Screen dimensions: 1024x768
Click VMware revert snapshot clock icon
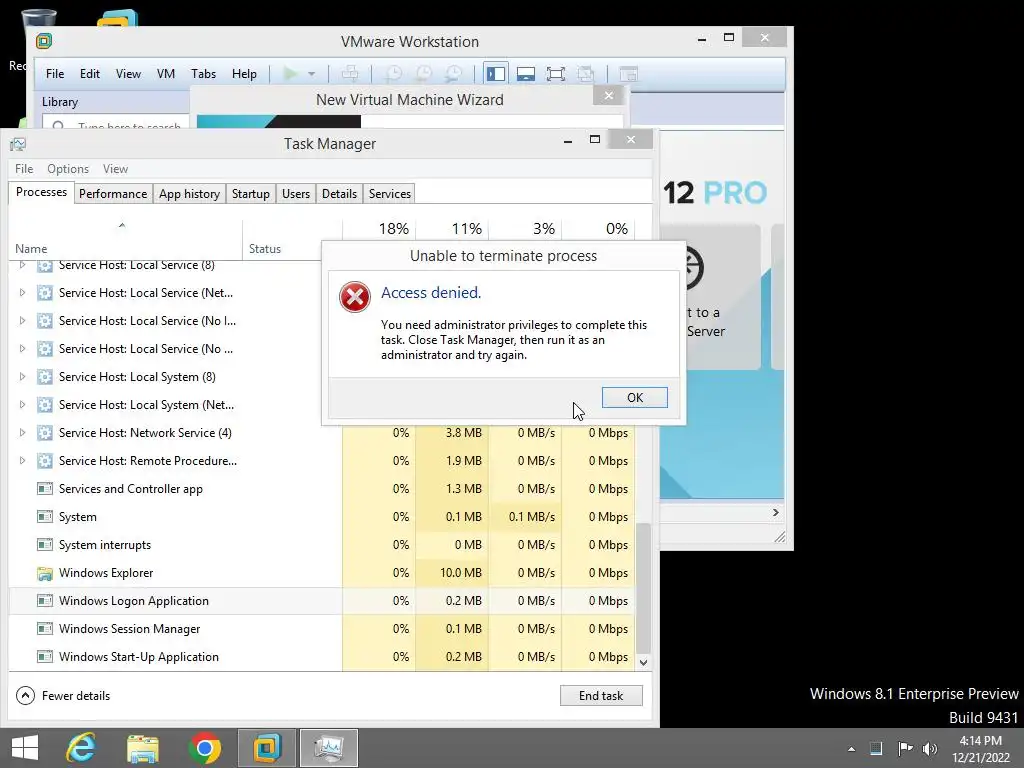[x=424, y=74]
